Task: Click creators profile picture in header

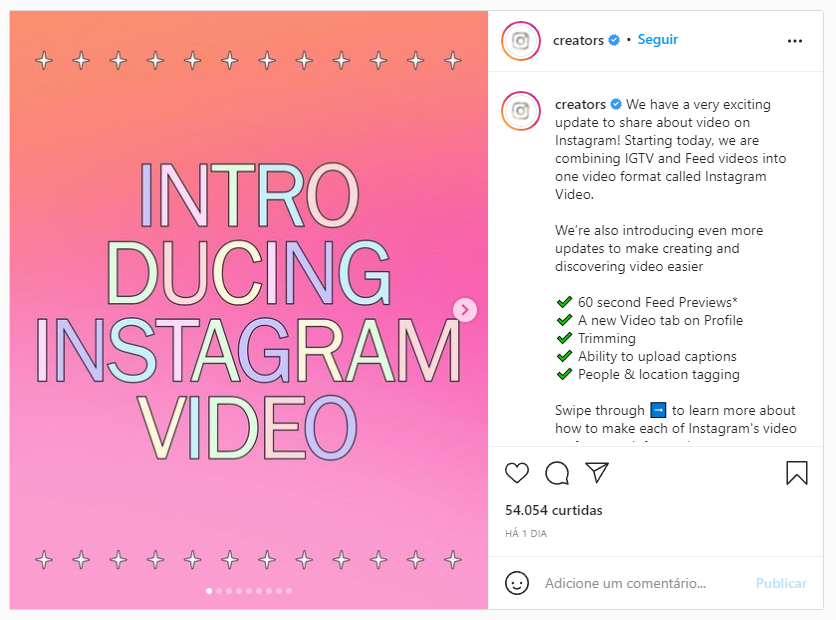Action: tap(521, 41)
